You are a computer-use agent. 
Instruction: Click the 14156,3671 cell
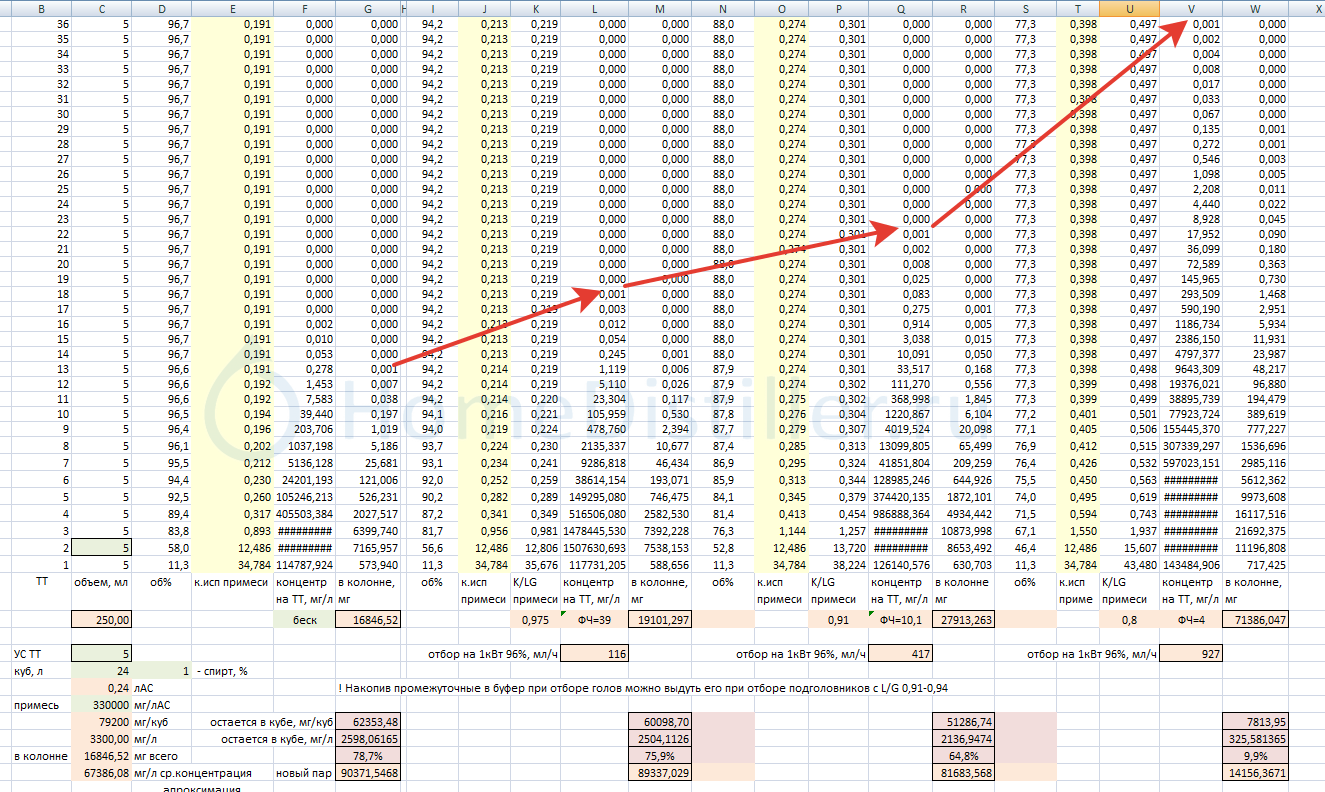pyautogui.click(x=1255, y=773)
